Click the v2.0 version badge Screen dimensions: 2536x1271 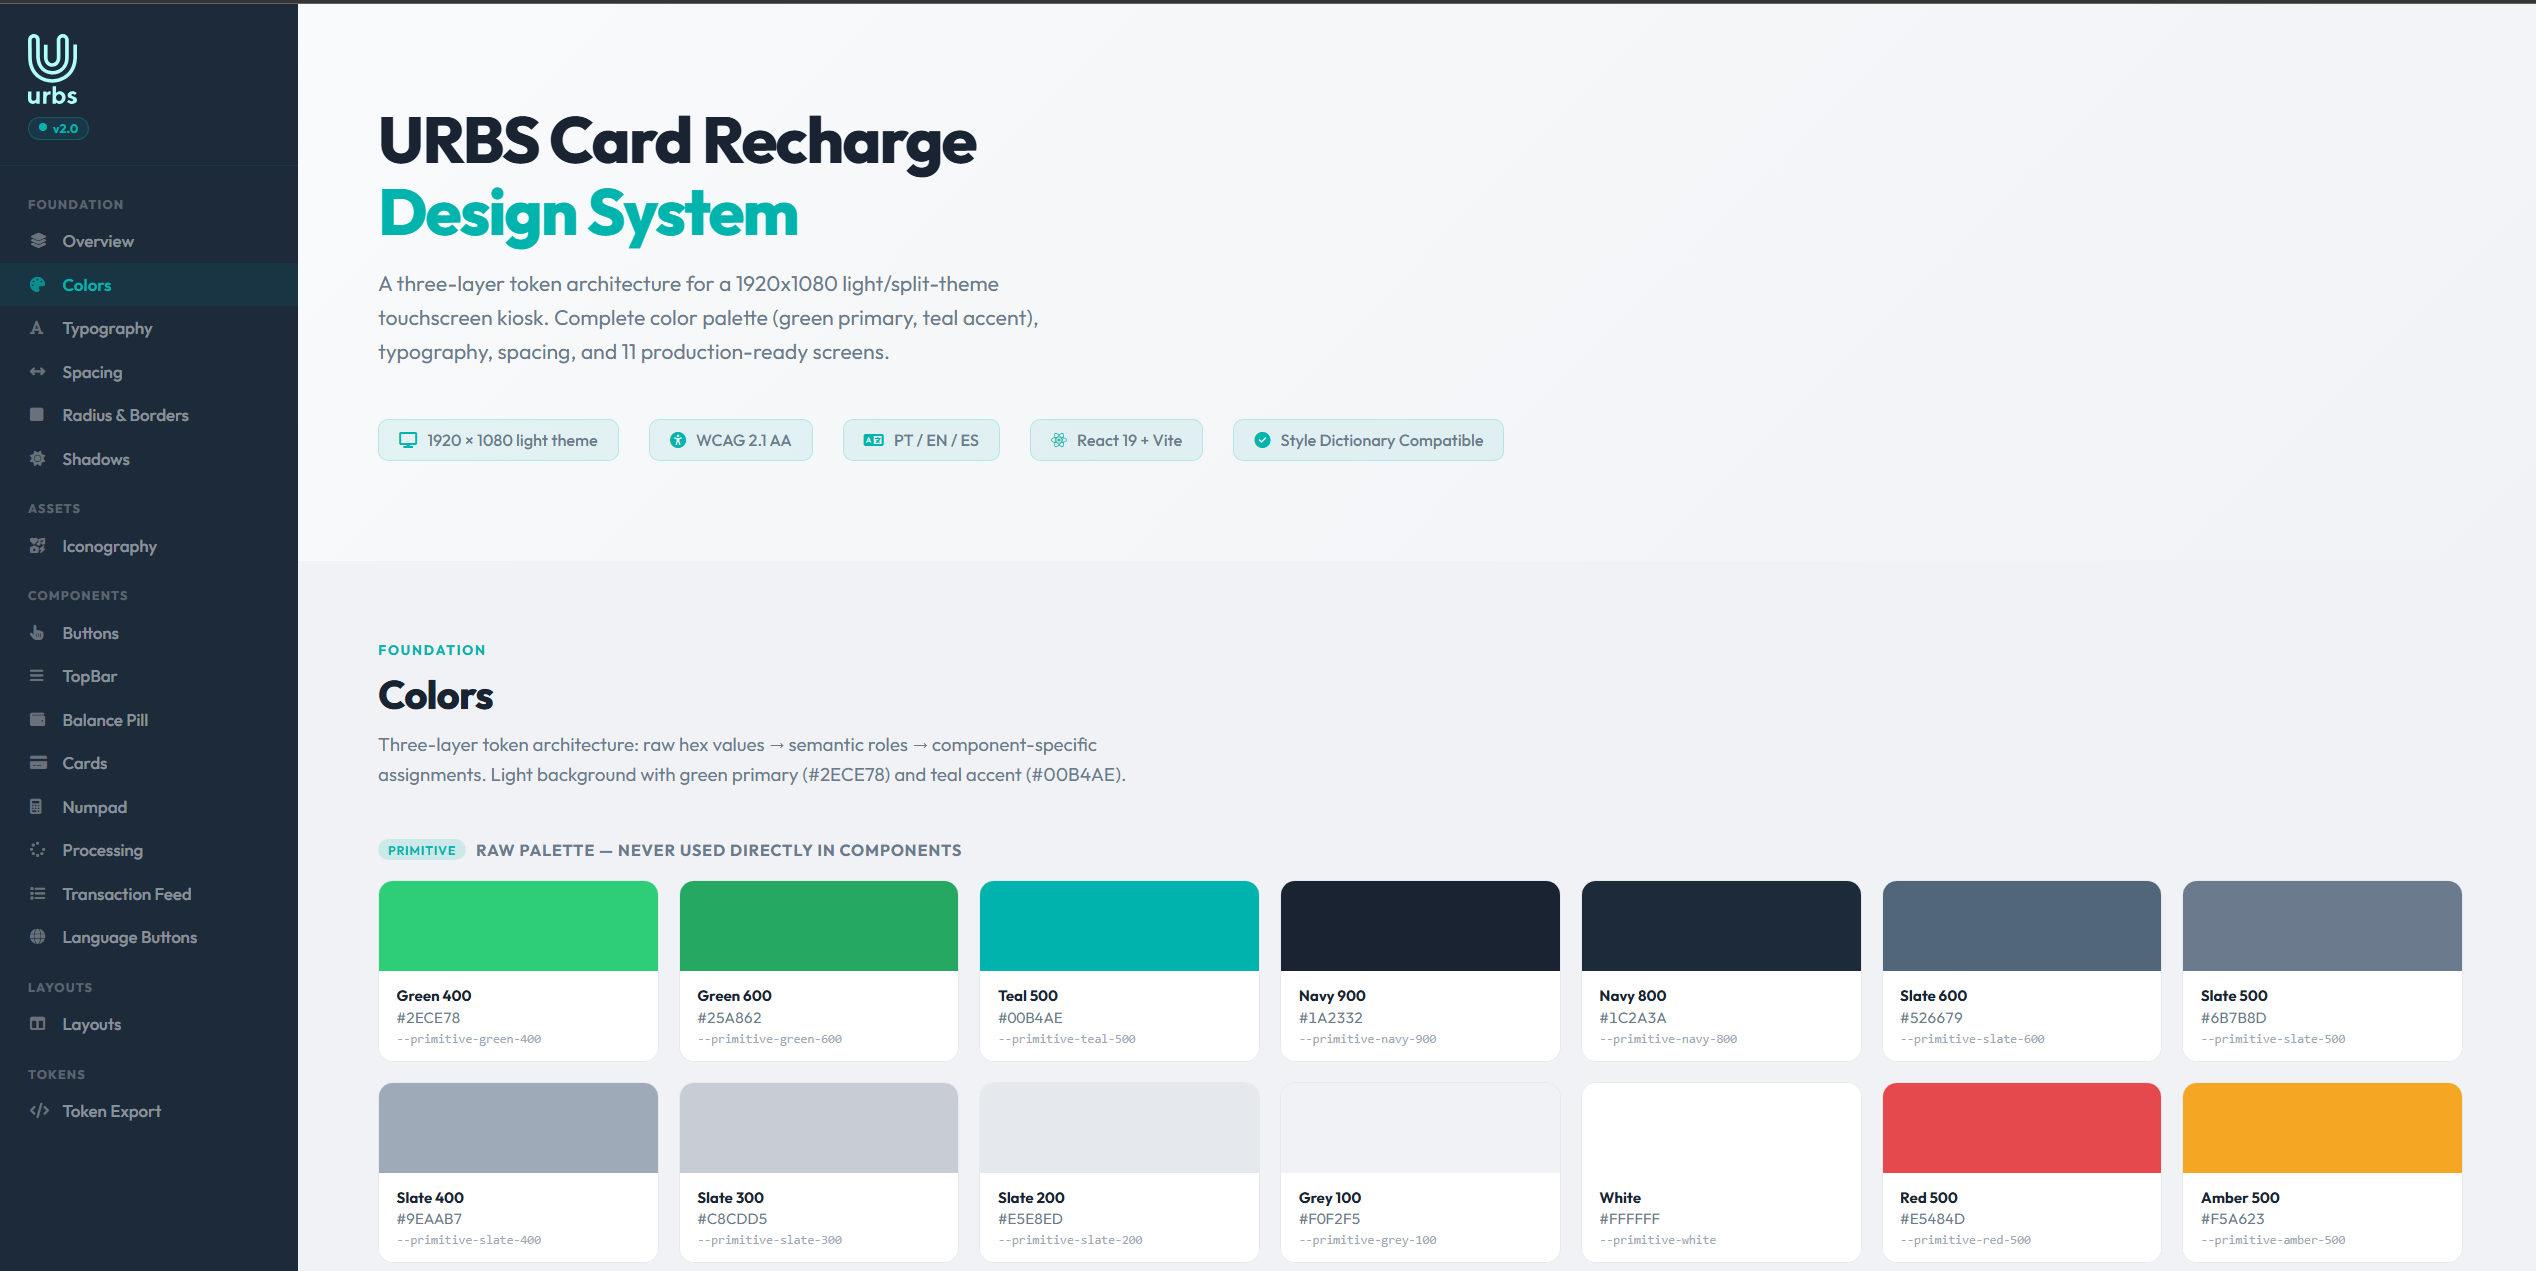point(58,128)
